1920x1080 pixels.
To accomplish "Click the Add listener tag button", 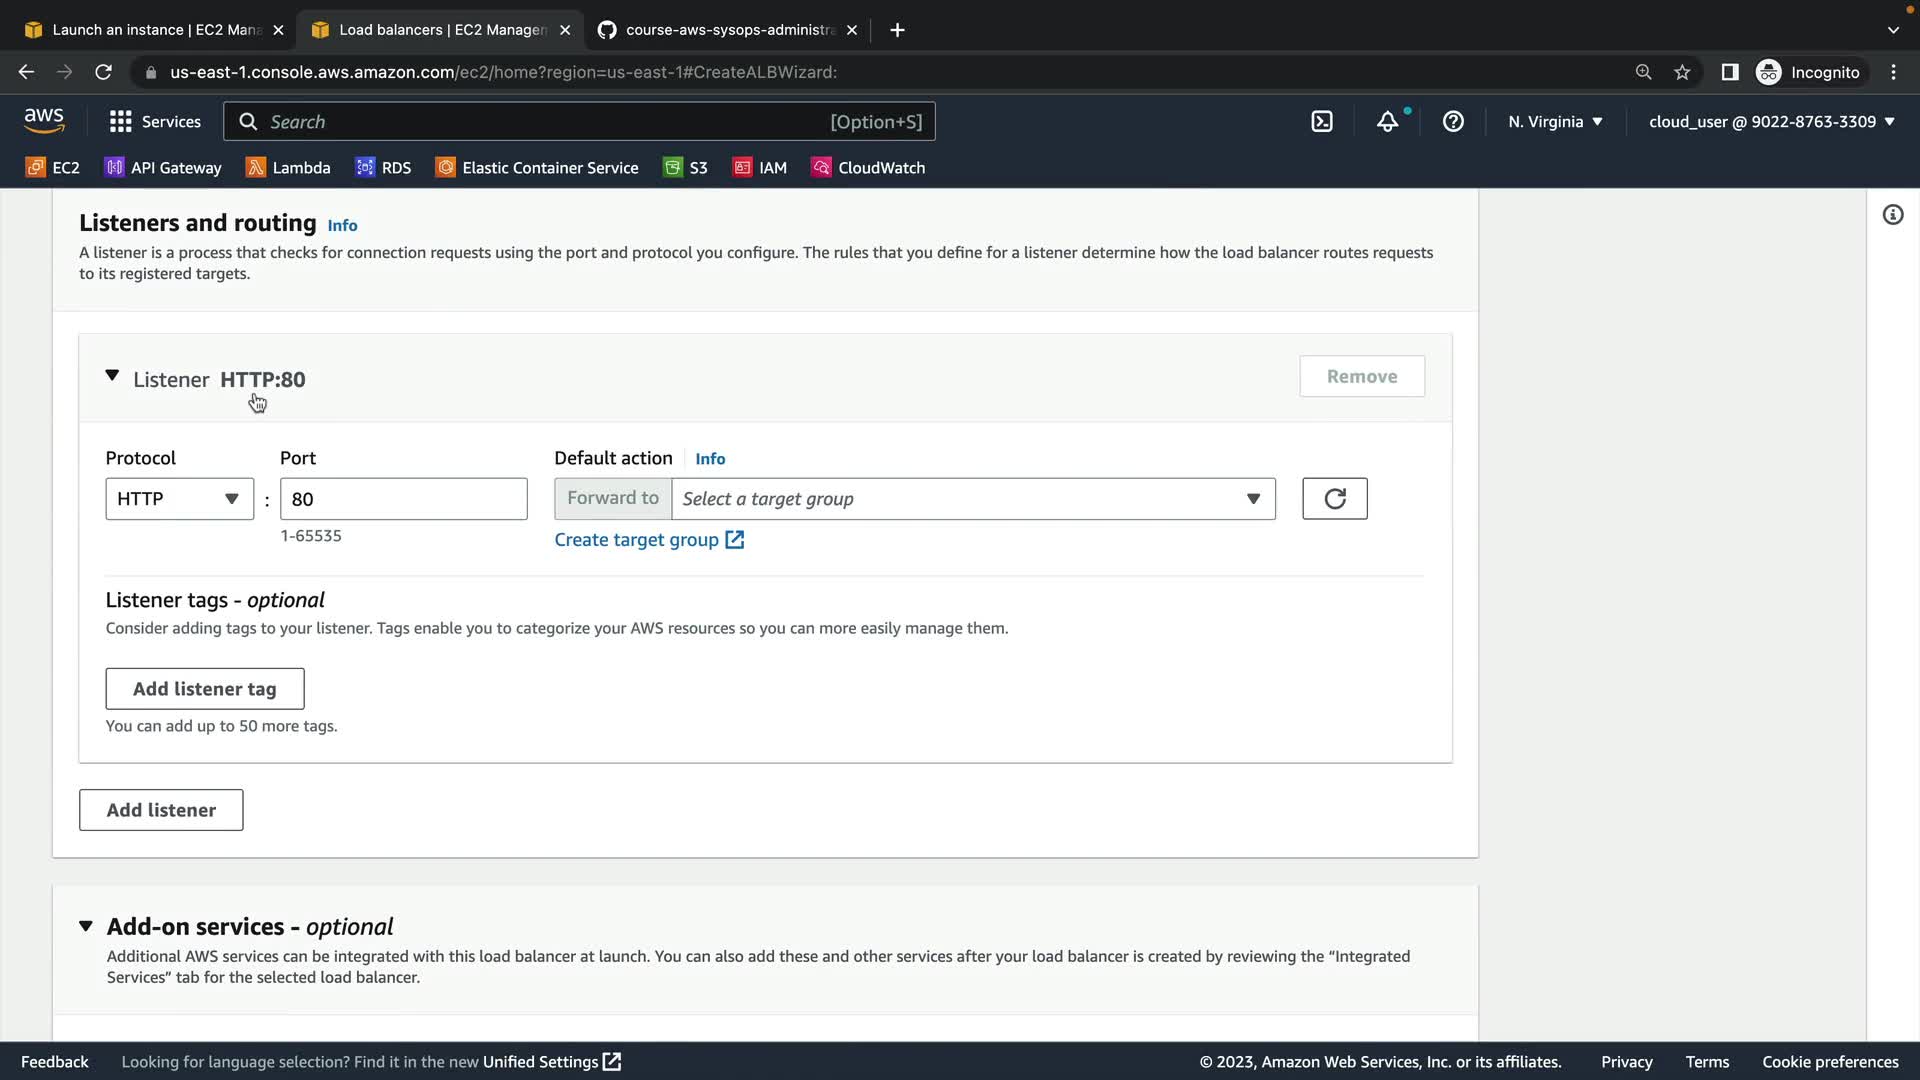I will 205,689.
